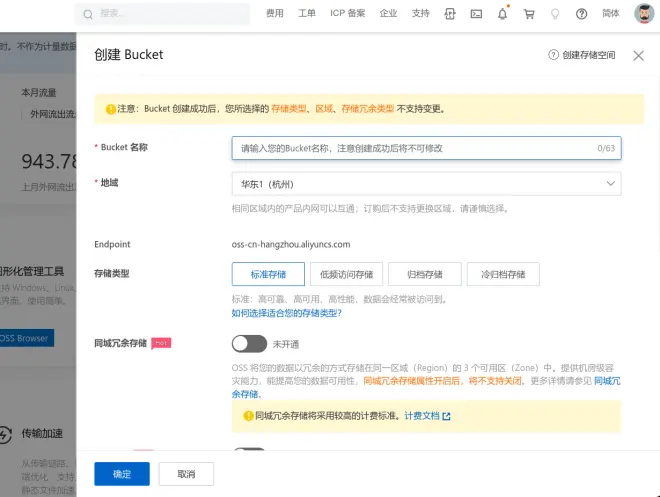Open the user avatar menu
Image resolution: width=660 pixels, height=497 pixels.
[x=644, y=13]
